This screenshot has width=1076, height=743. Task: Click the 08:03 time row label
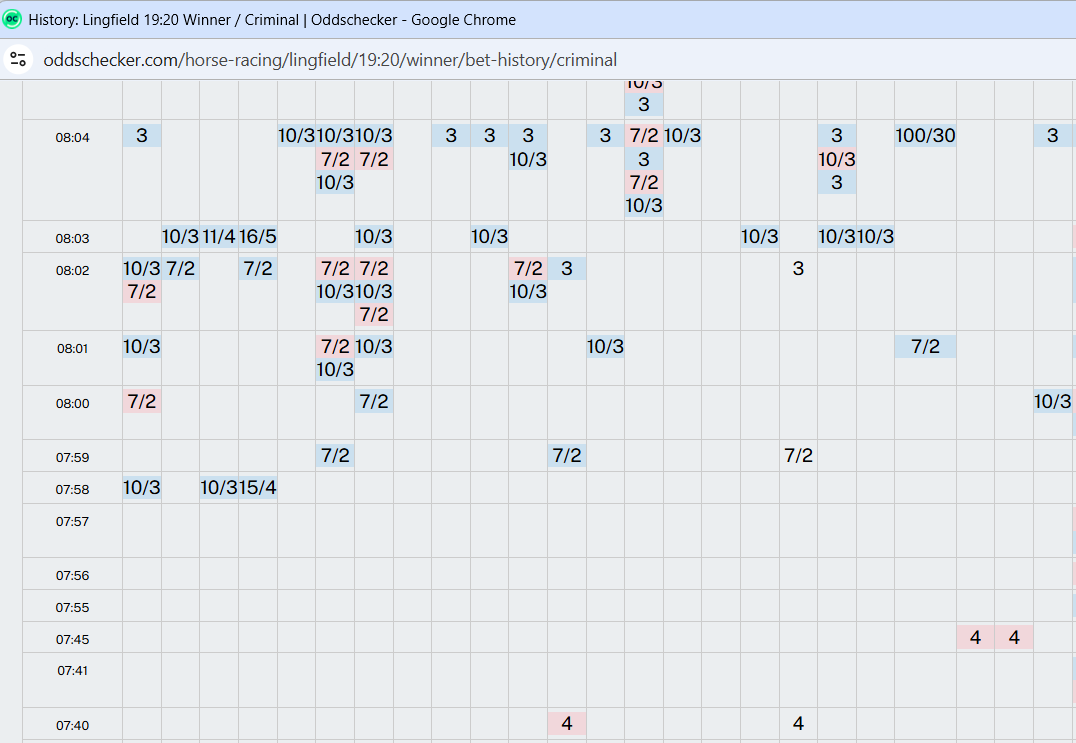pos(73,238)
